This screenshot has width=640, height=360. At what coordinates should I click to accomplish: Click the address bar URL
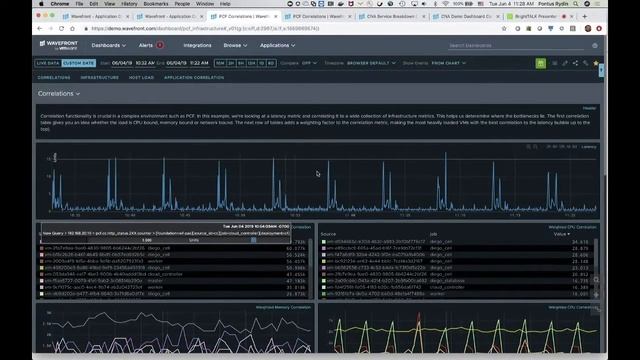coord(205,29)
